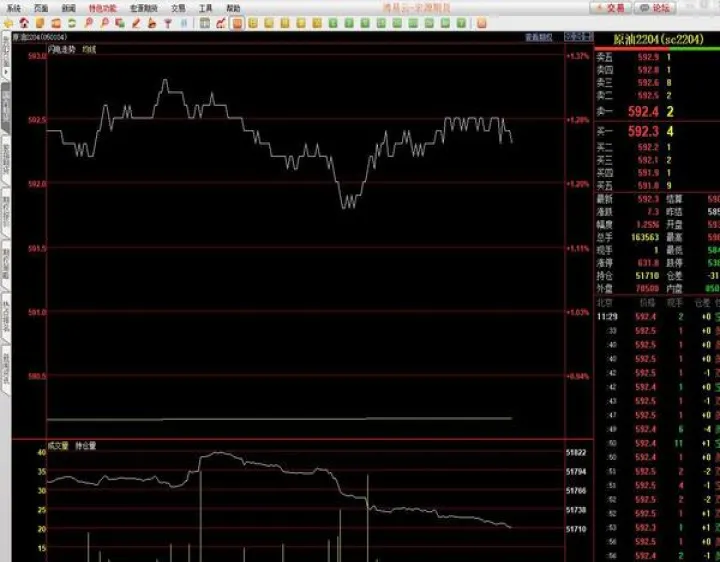This screenshot has height=562, width=720.
Task: Select the 闪电走势 chart tab
Action: pos(61,48)
